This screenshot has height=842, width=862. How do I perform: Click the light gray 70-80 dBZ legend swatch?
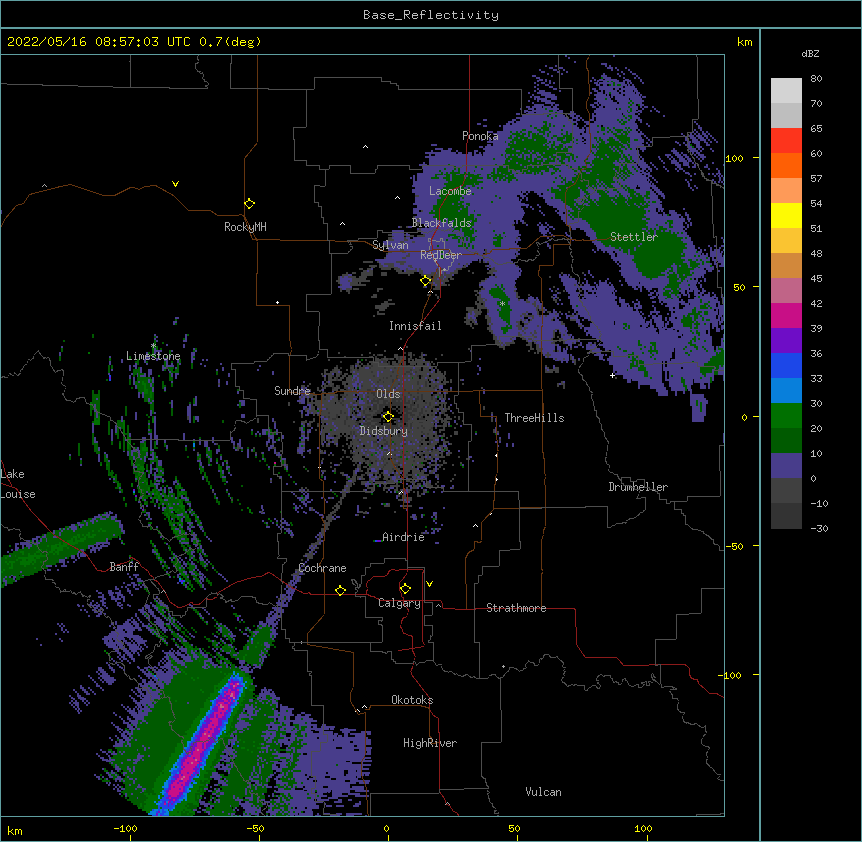point(786,91)
